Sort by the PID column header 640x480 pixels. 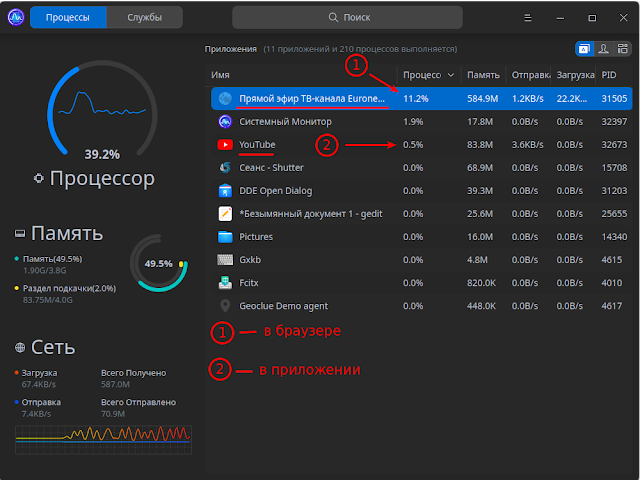(609, 75)
